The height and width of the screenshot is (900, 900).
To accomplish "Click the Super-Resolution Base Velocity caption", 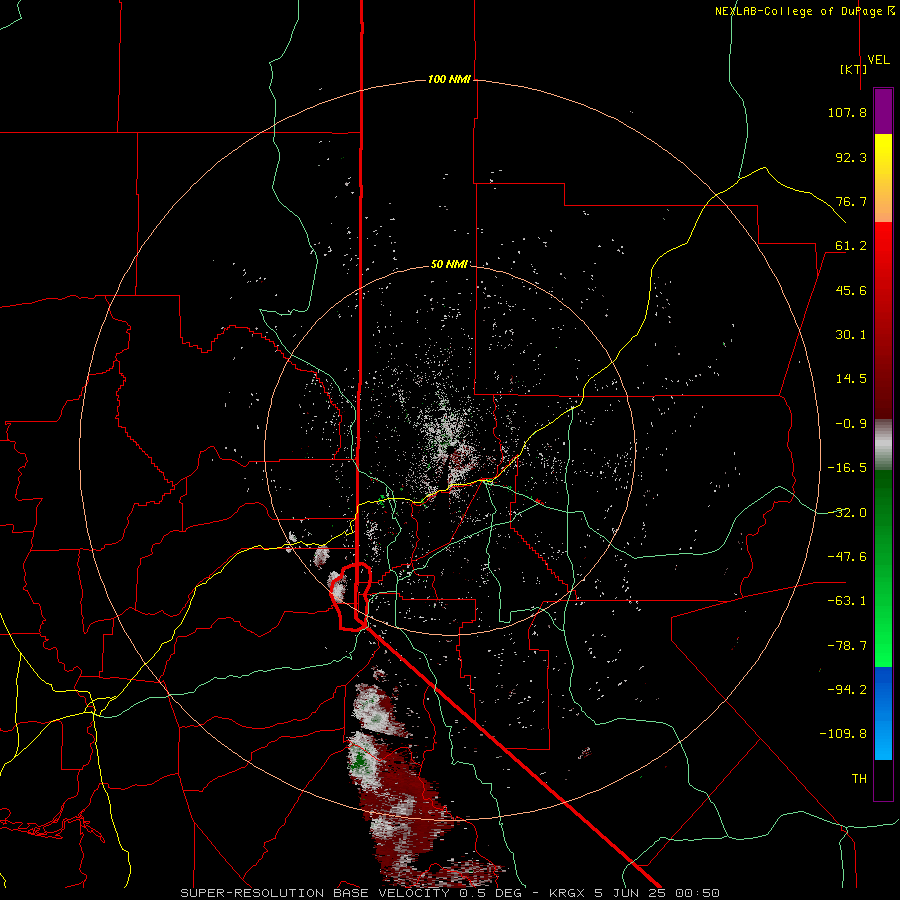I will click(x=450, y=893).
